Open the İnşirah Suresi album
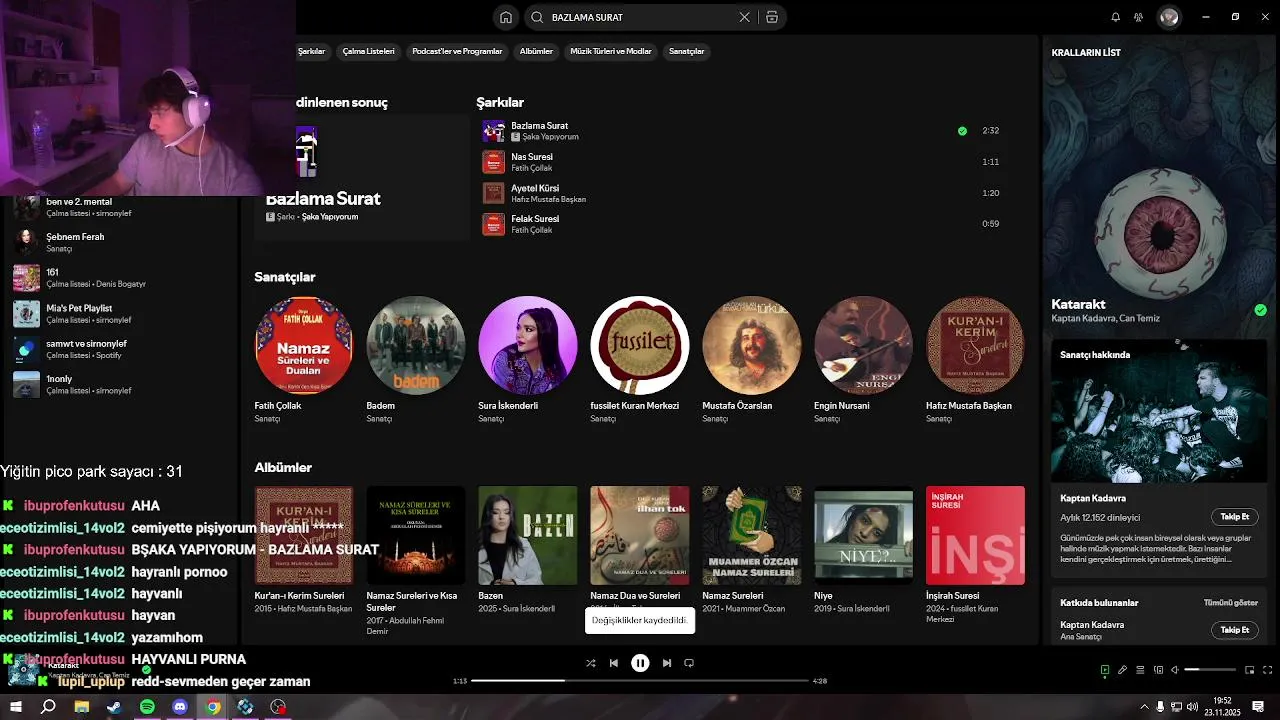Screen dimensions: 1280x720 pyautogui.click(x=975, y=535)
